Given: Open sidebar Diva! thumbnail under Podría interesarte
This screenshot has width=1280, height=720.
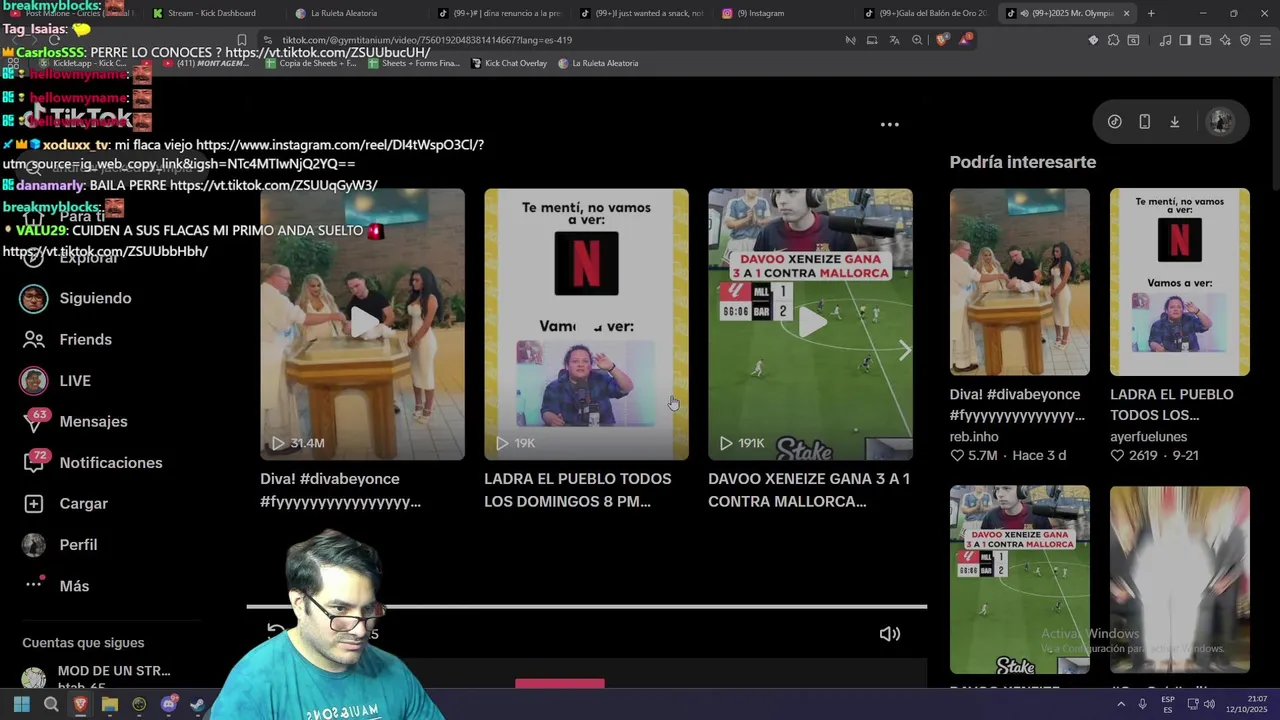Looking at the screenshot, I should [x=1019, y=282].
